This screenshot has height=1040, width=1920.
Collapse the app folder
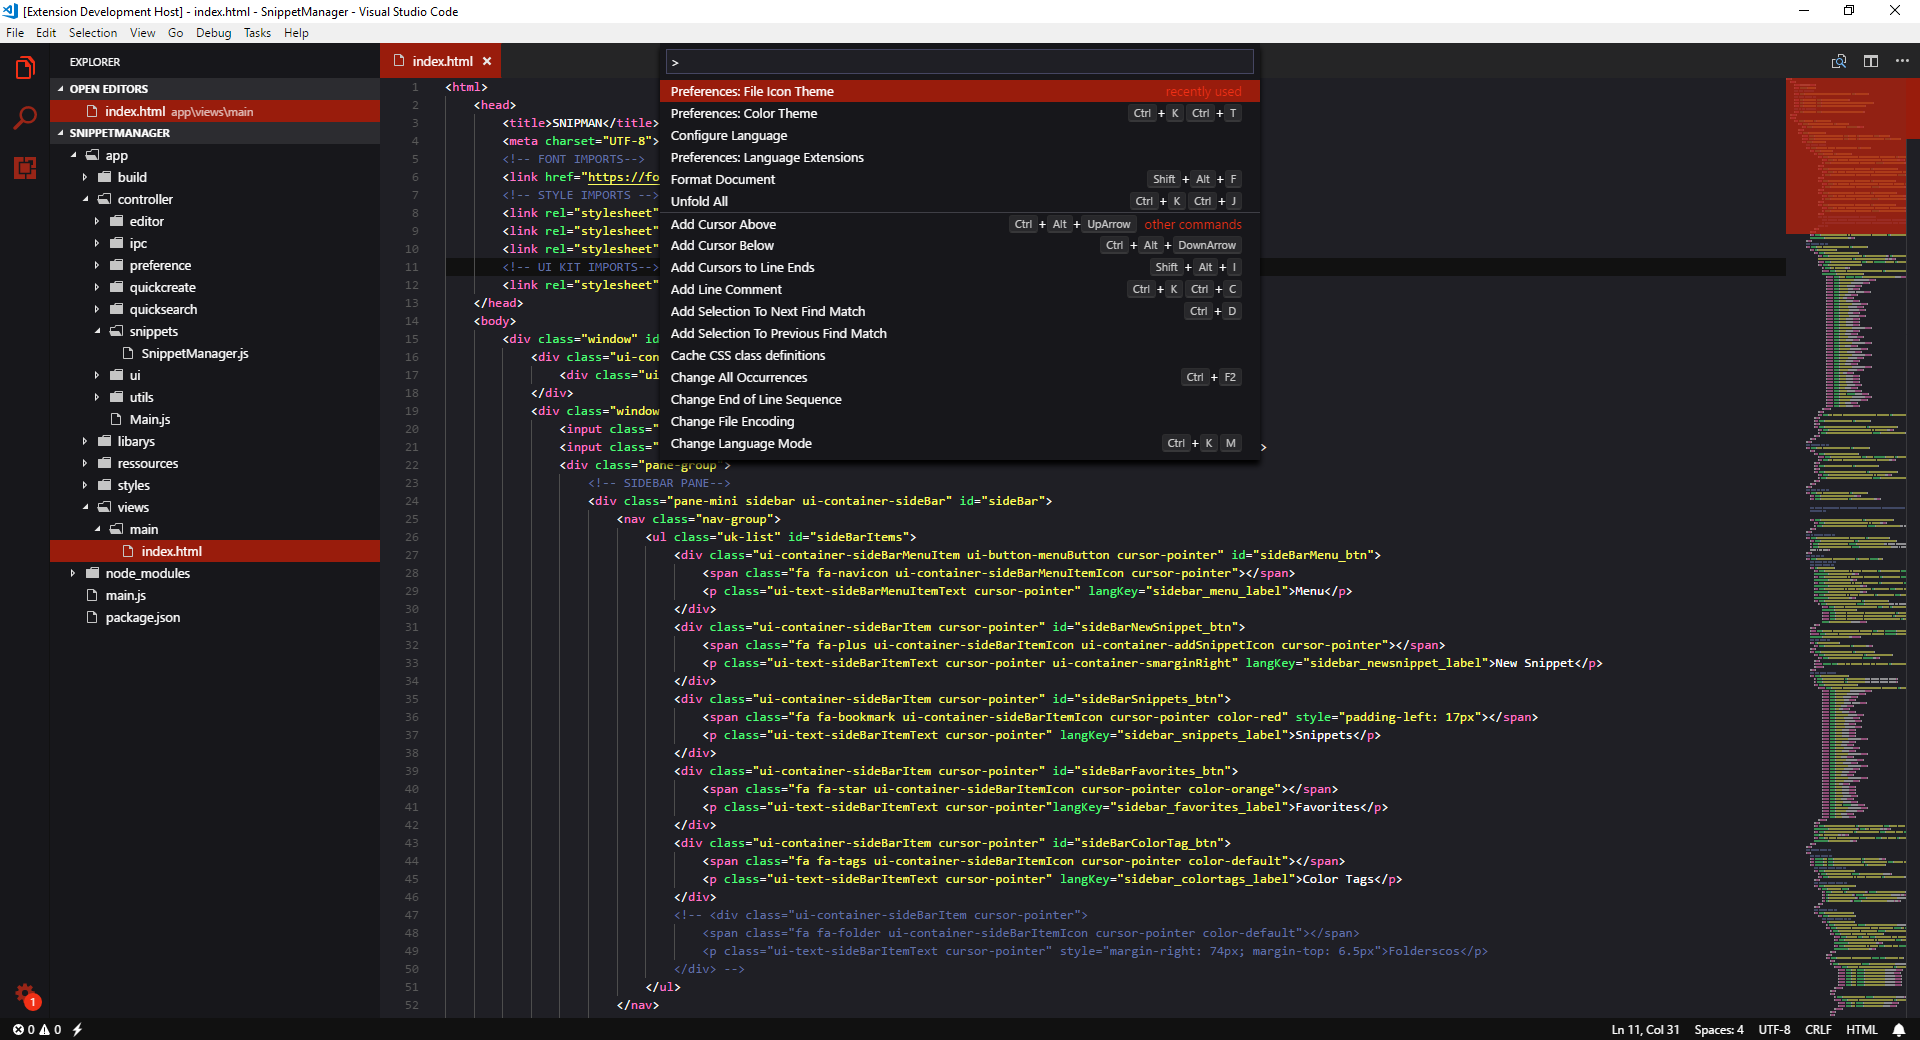click(215, 155)
